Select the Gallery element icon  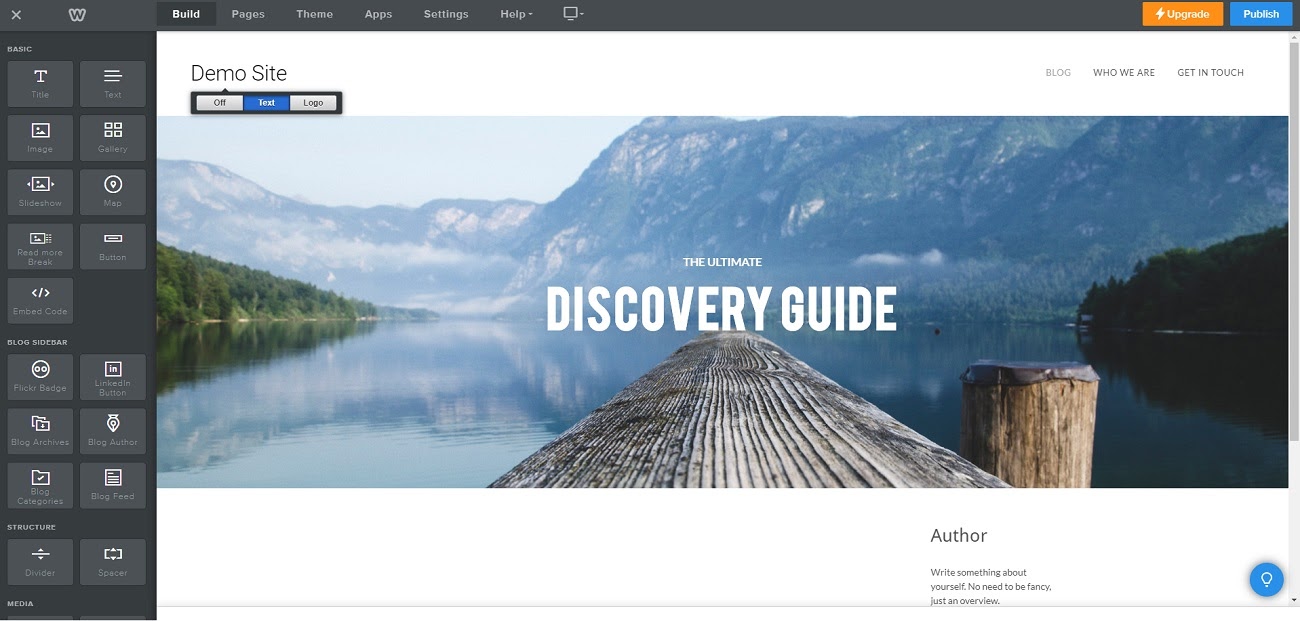tap(112, 137)
